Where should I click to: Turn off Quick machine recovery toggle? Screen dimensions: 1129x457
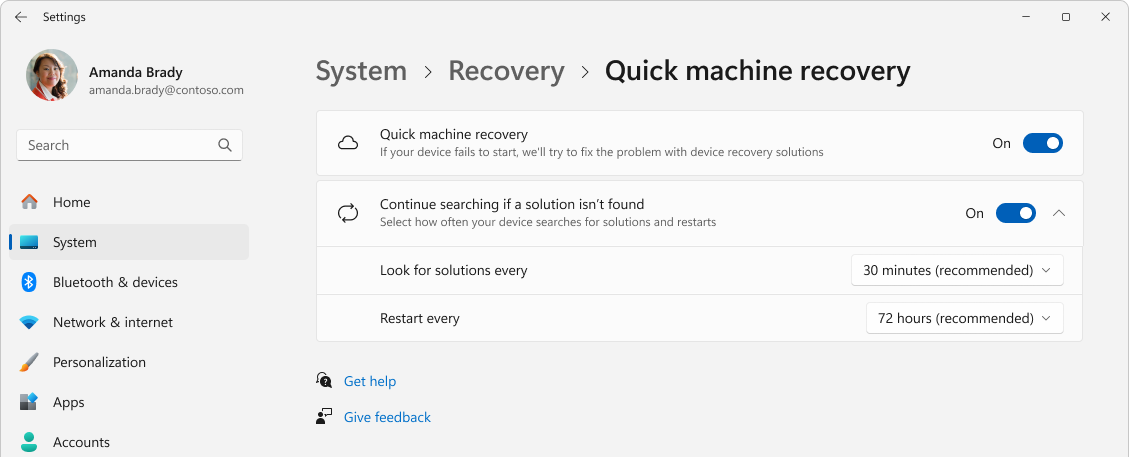pos(1043,143)
